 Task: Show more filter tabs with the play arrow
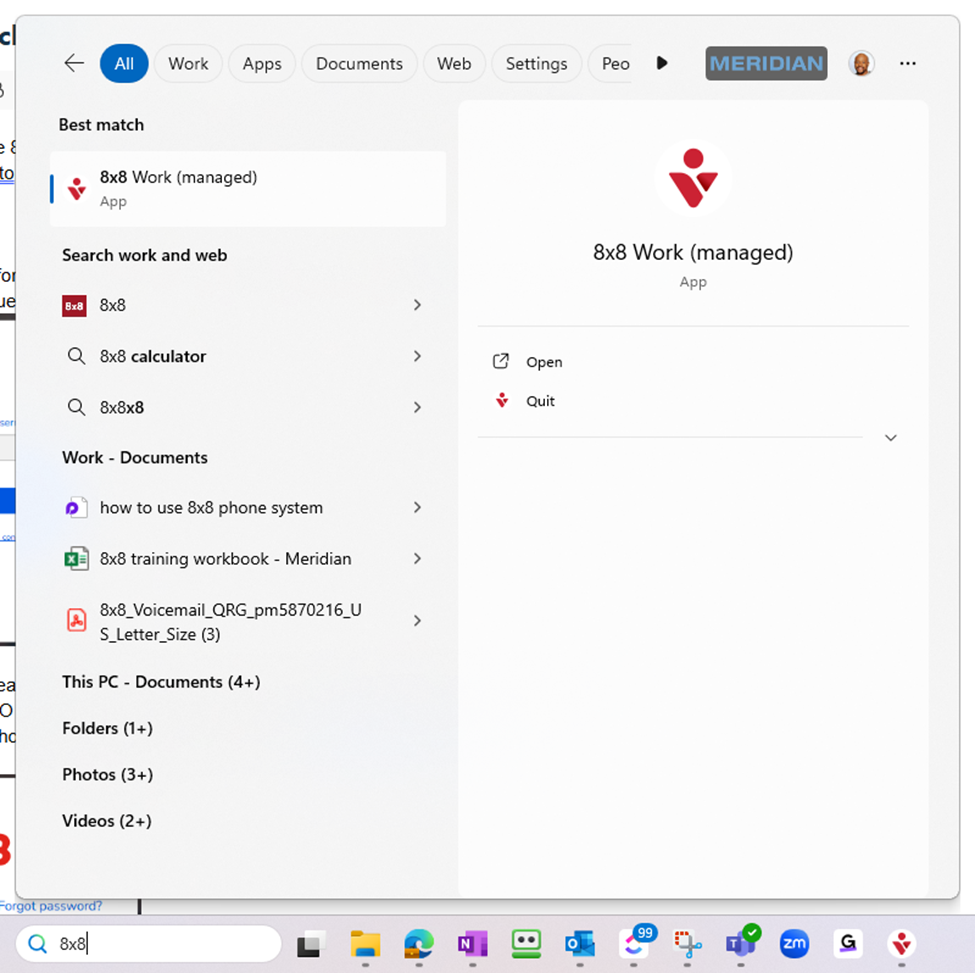[662, 63]
